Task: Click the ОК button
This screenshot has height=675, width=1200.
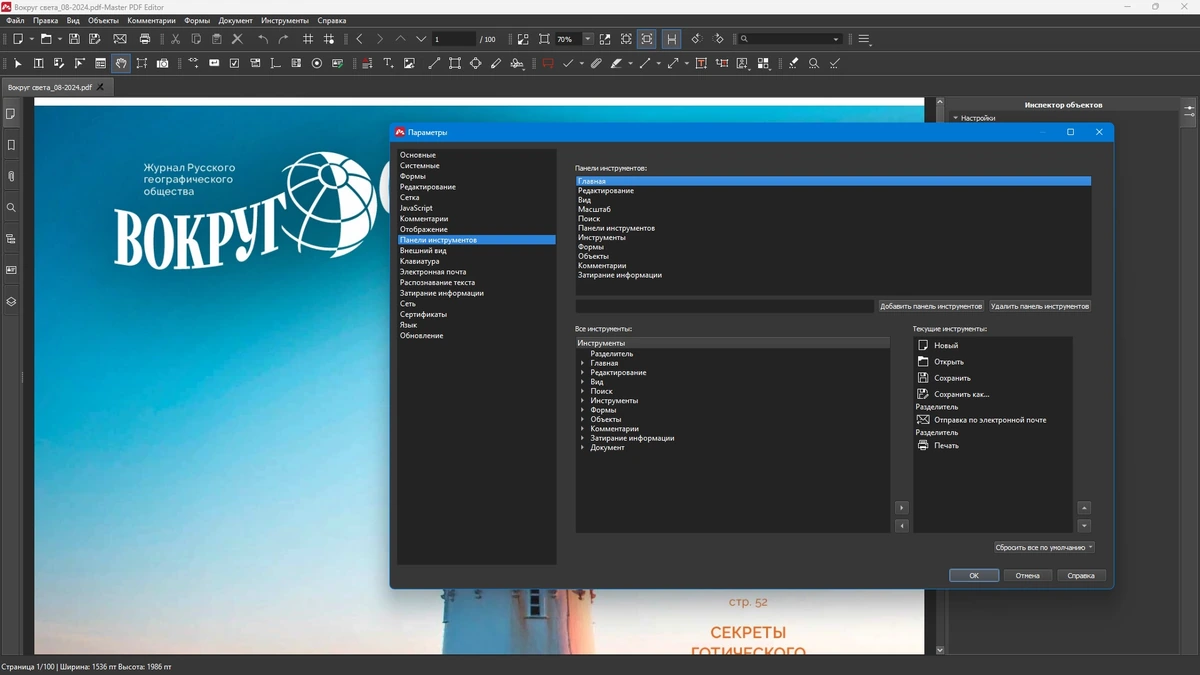Action: (974, 575)
